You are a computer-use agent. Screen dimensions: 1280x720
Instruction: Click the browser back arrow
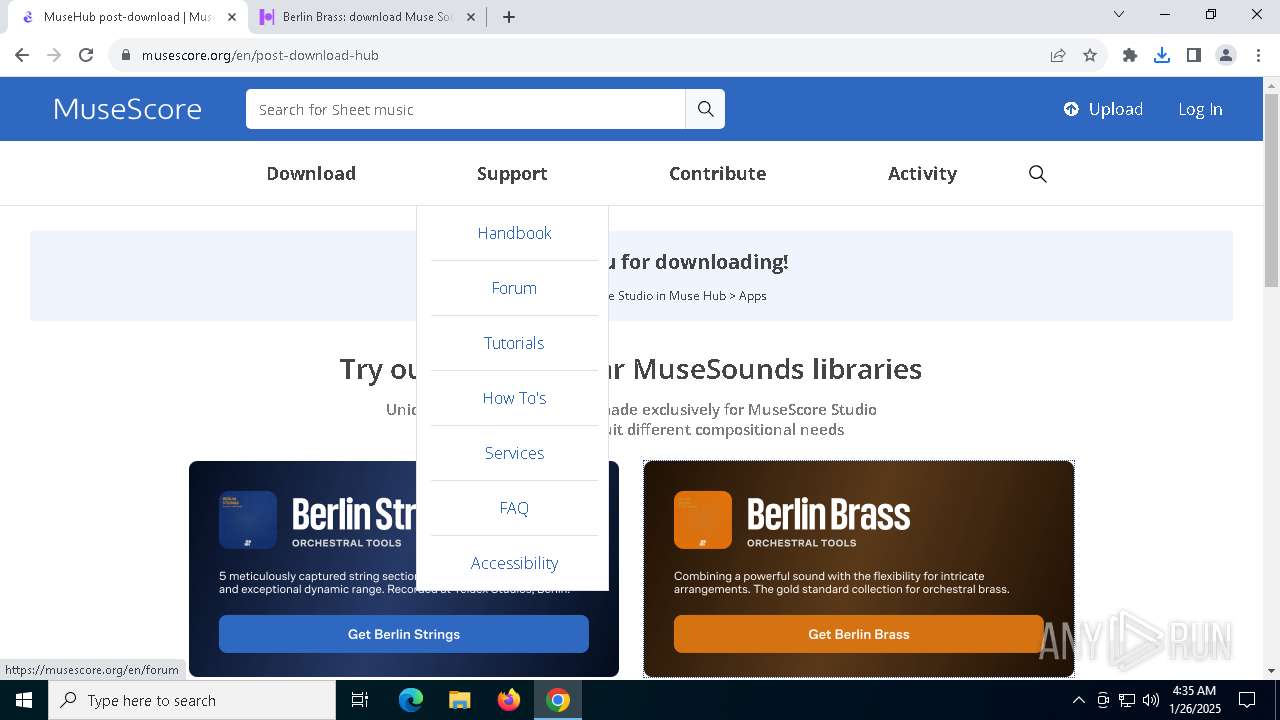point(22,55)
